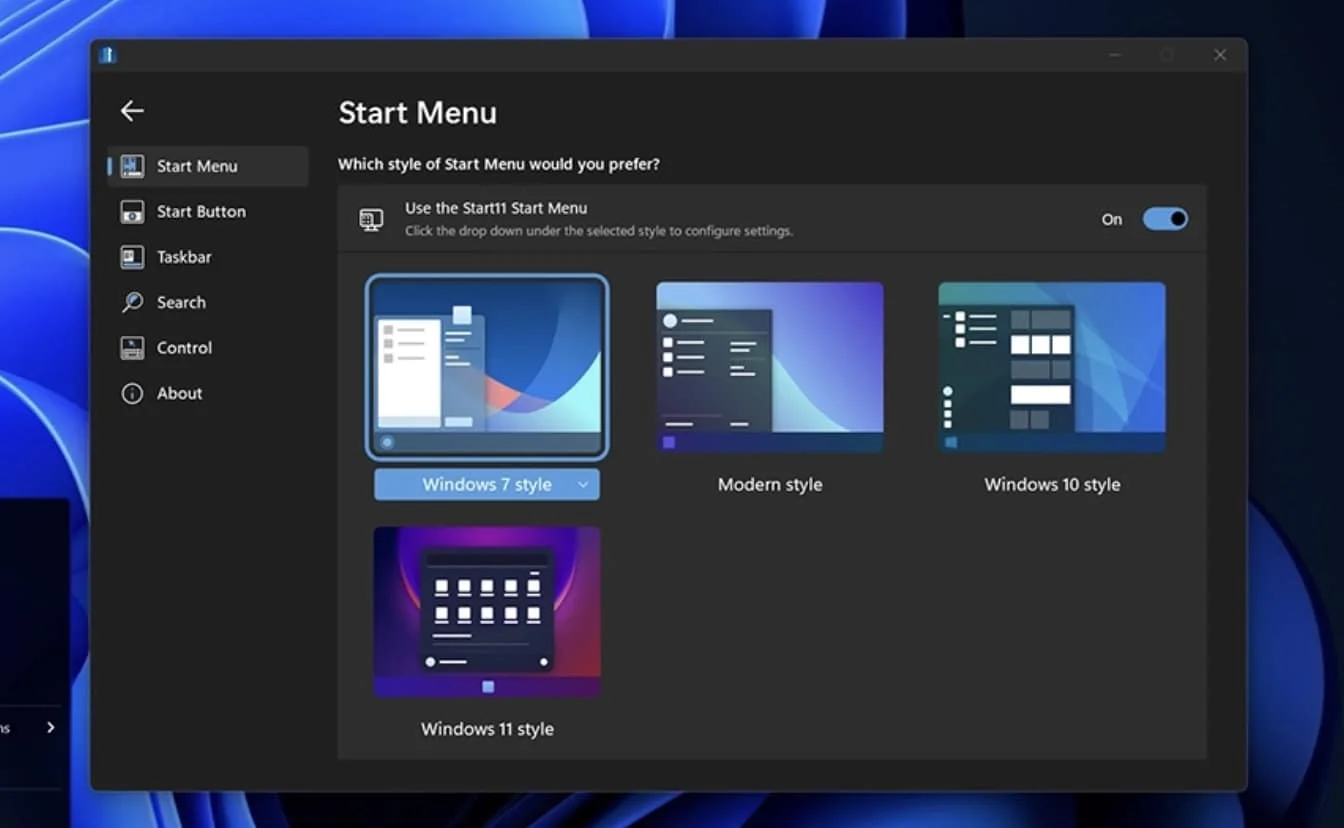Image resolution: width=1344 pixels, height=828 pixels.
Task: Close the Start11 window
Action: click(1220, 55)
